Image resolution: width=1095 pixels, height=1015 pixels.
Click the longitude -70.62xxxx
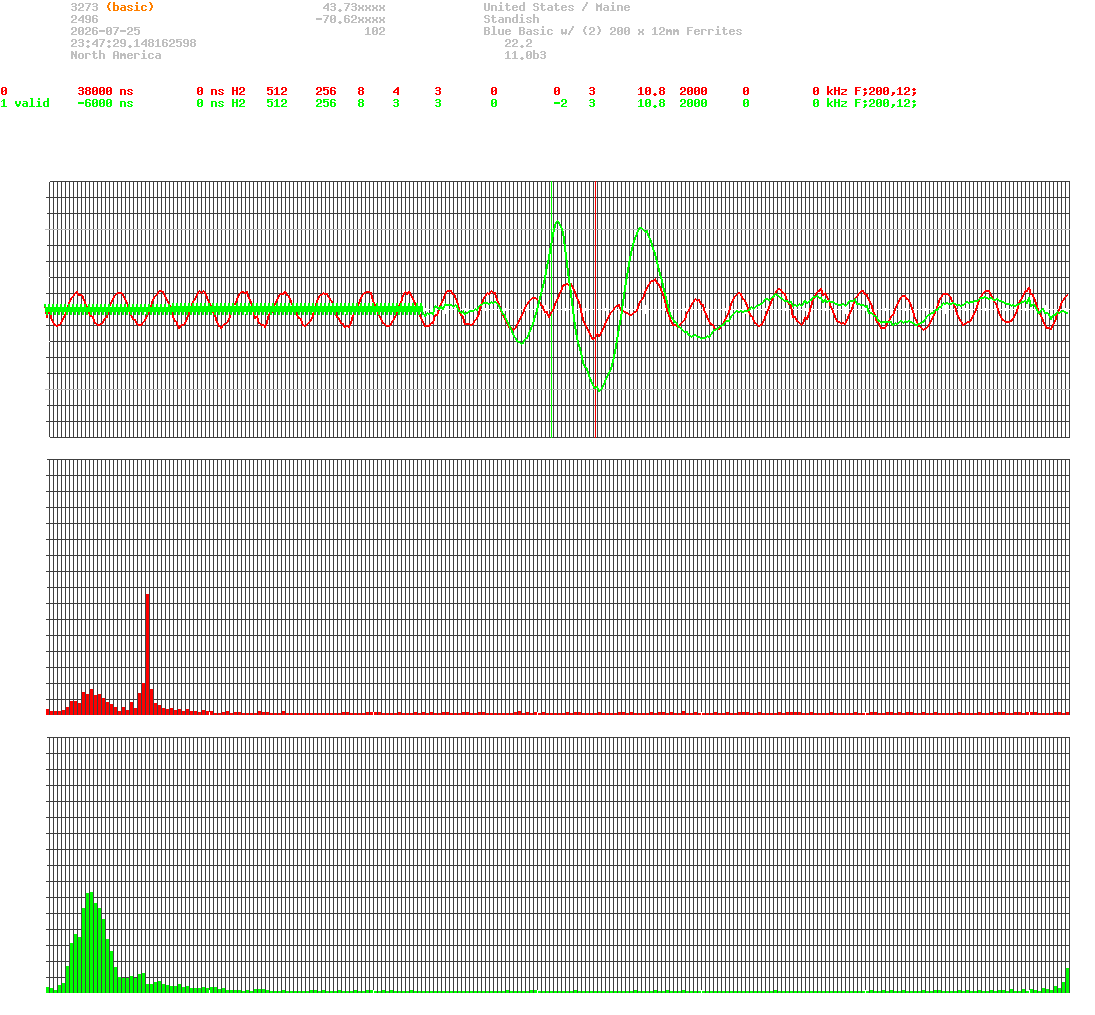tap(350, 19)
